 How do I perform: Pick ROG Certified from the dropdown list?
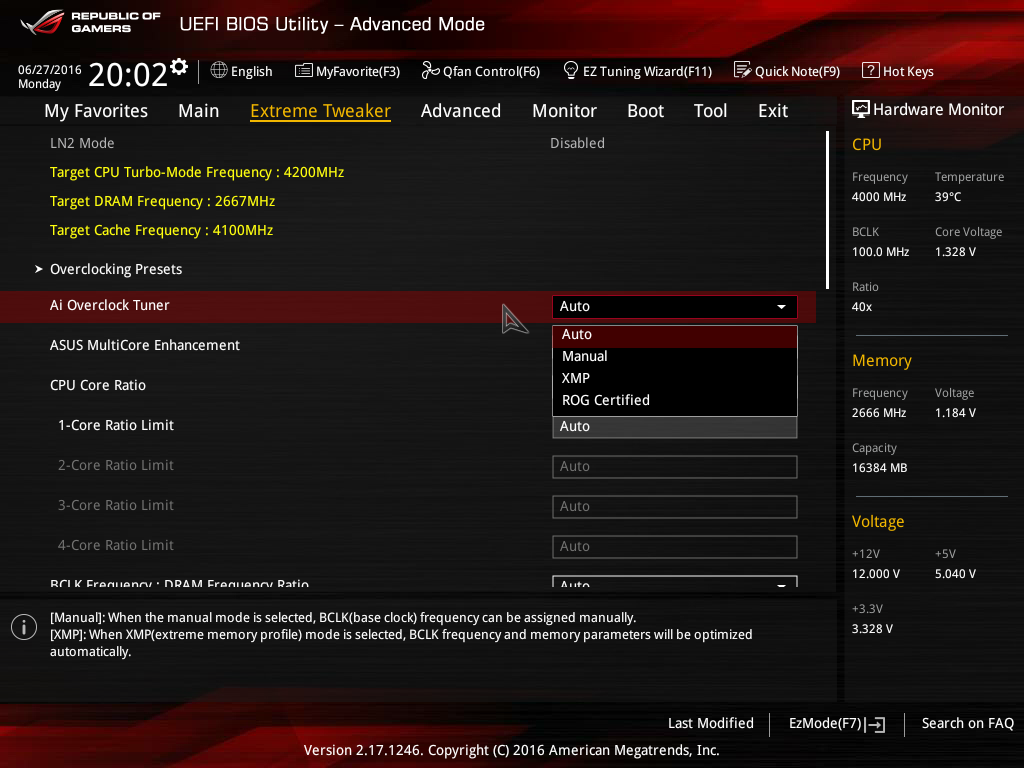point(675,400)
